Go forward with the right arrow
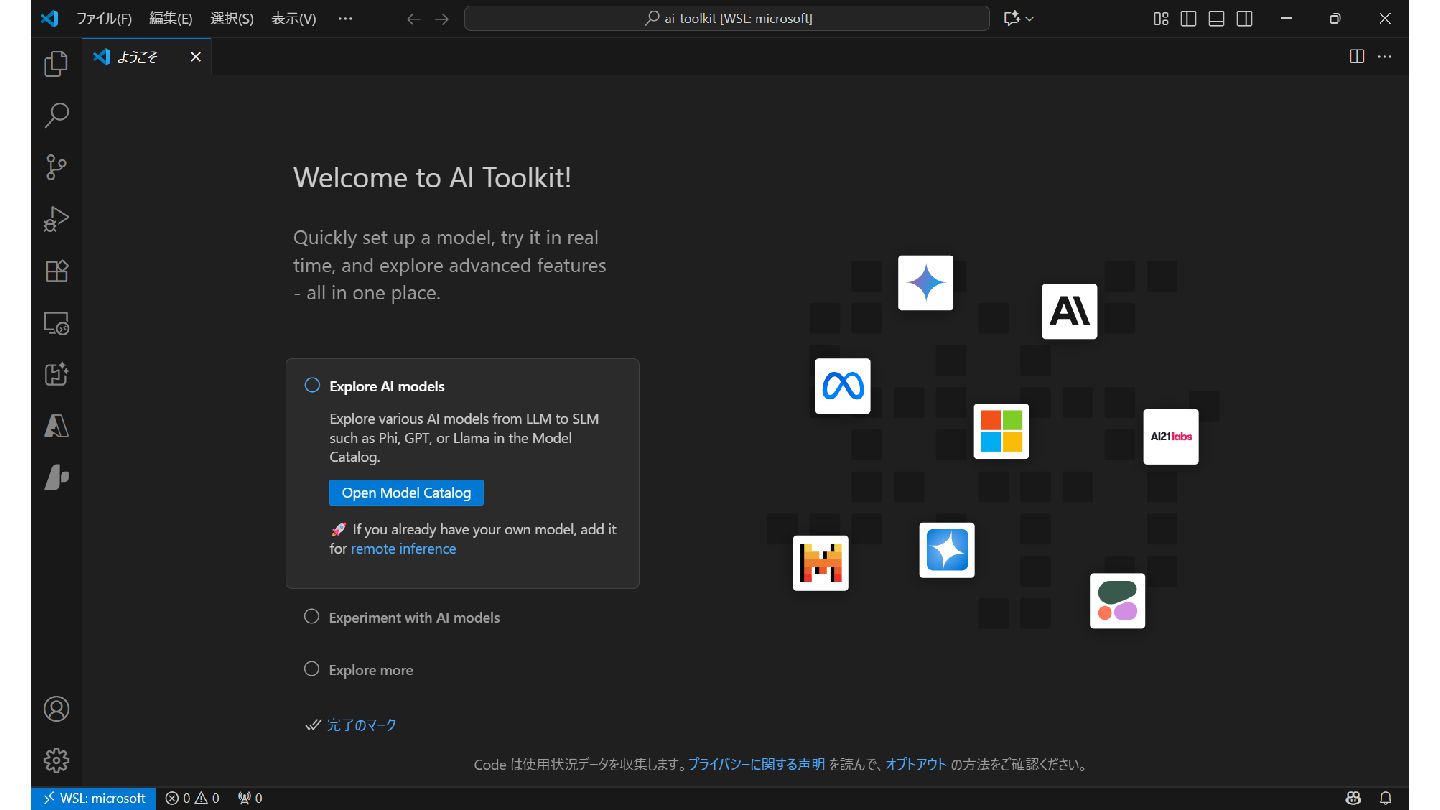 [x=442, y=18]
